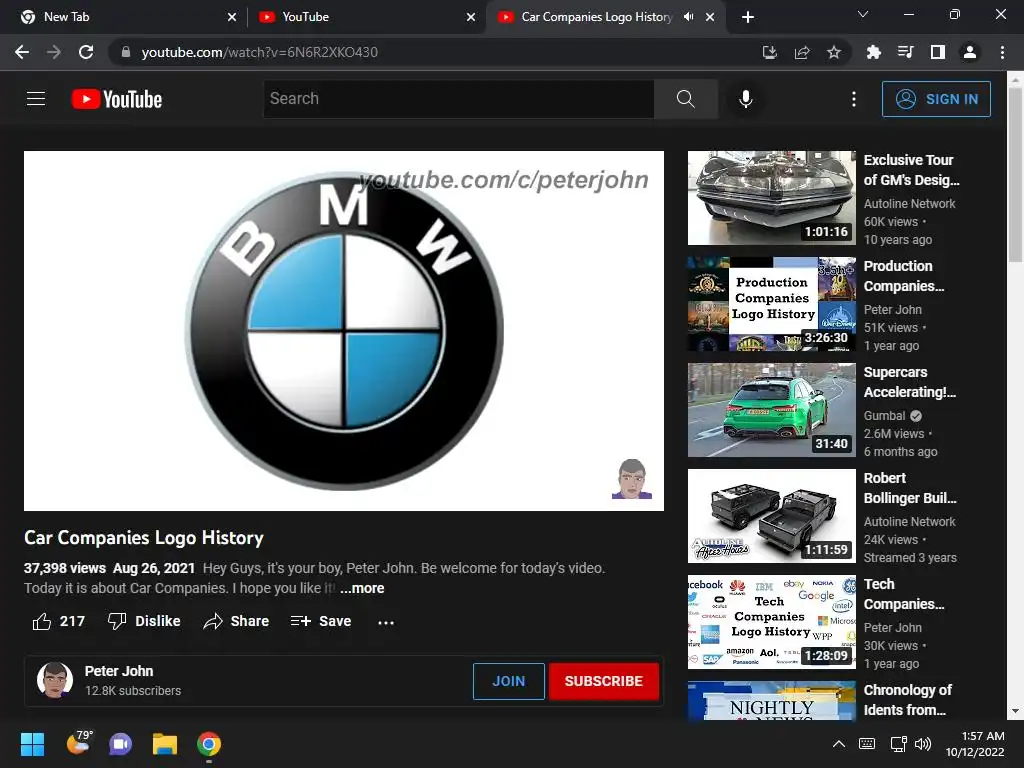The width and height of the screenshot is (1024, 768).
Task: Click the Peter John watermark in video
Action: [x=632, y=479]
